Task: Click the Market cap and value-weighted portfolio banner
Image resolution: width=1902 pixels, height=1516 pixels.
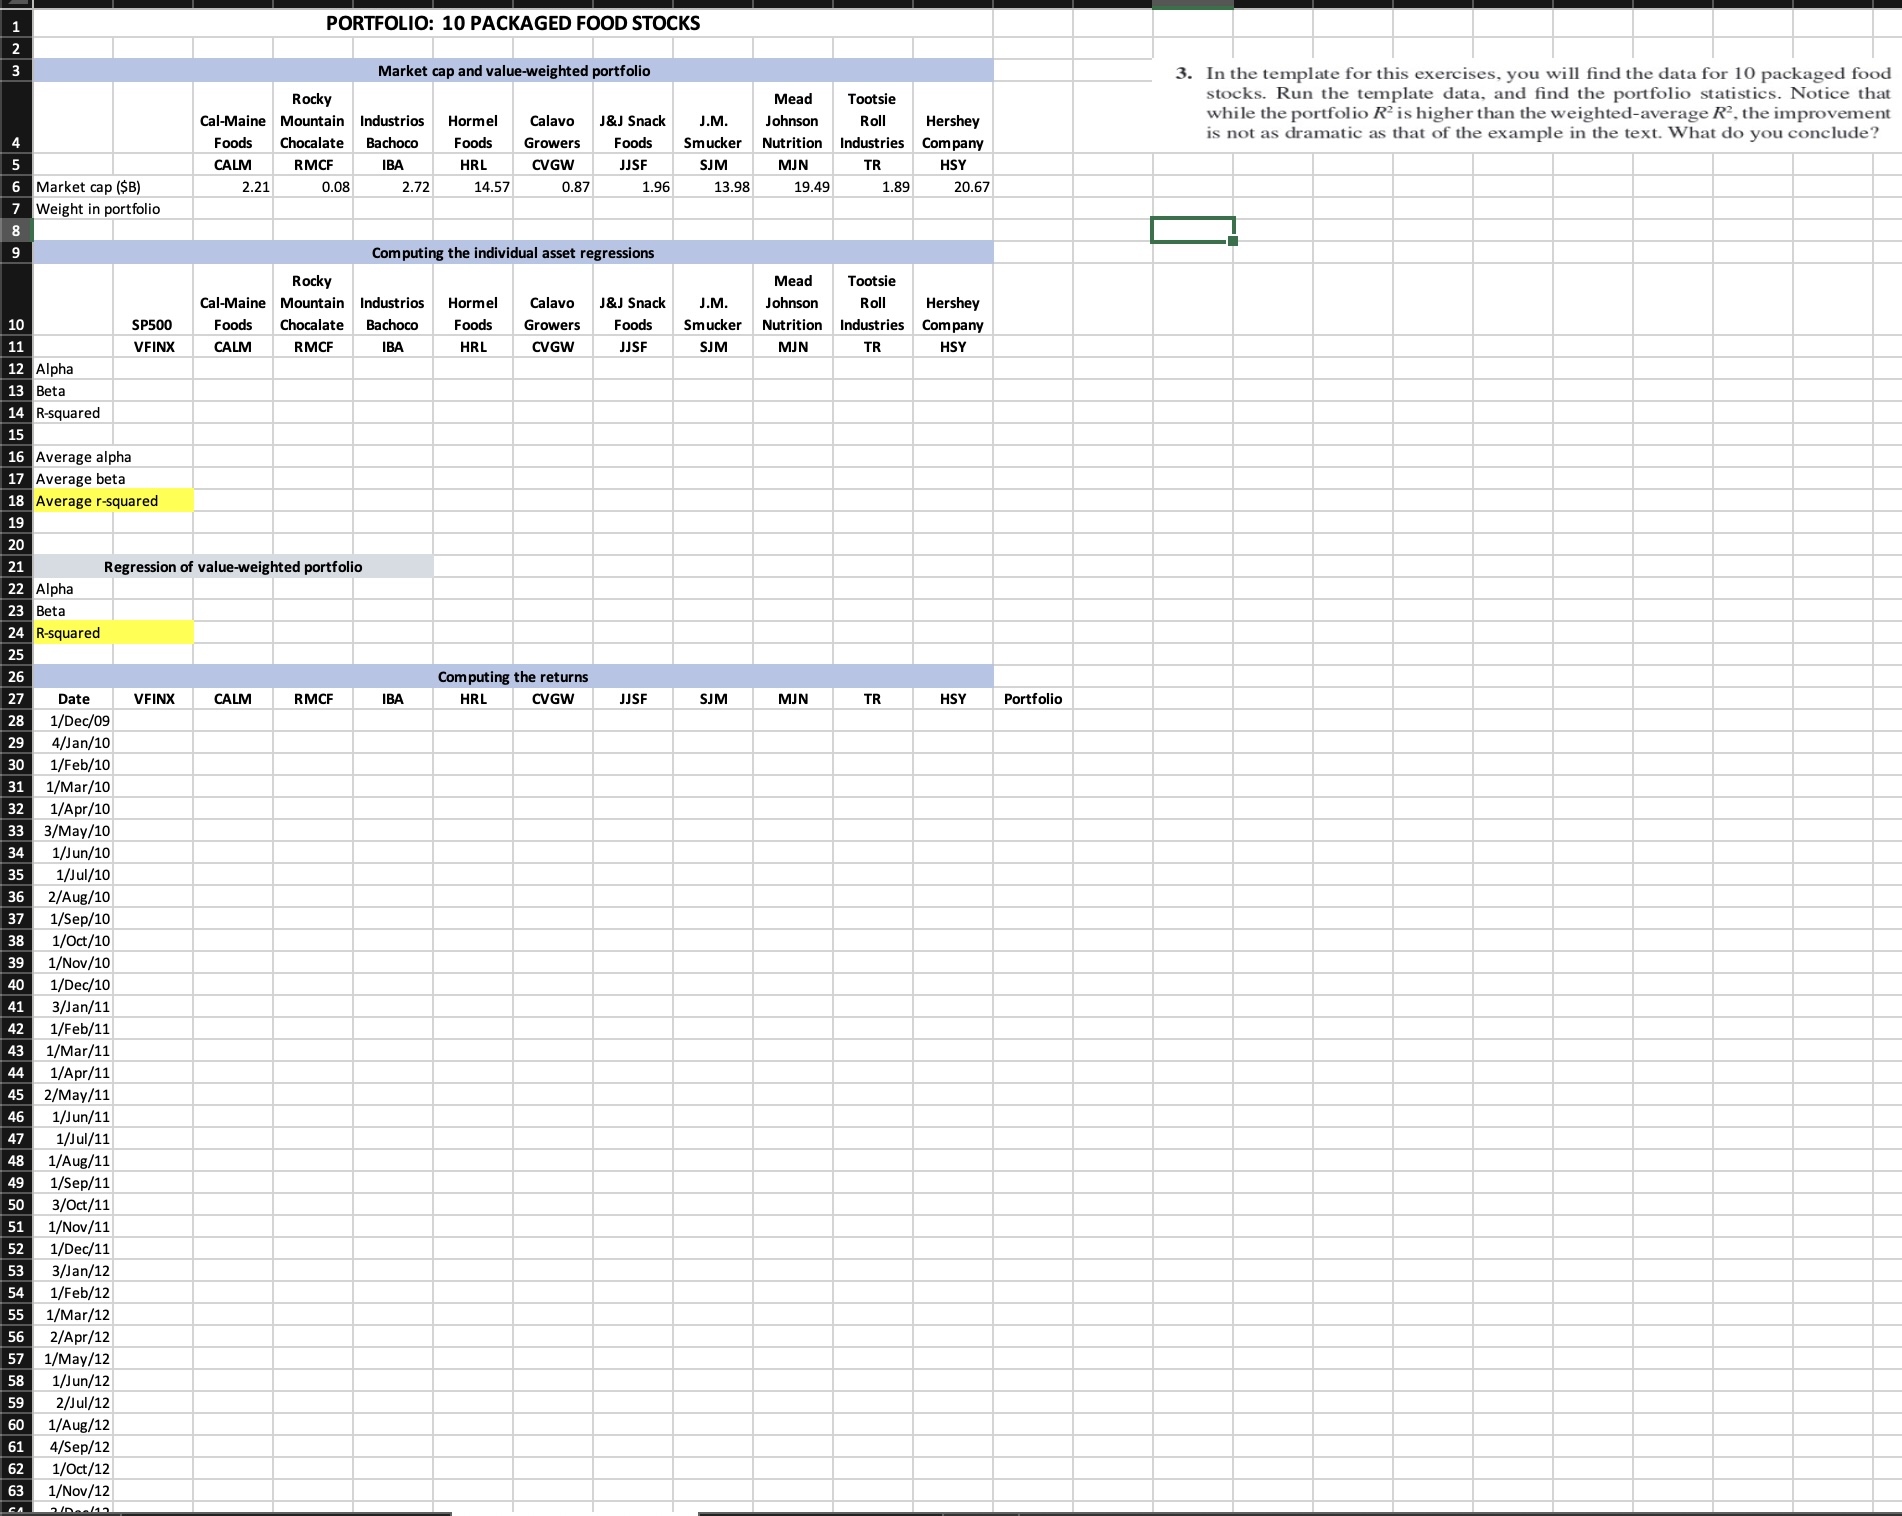Action: point(511,70)
